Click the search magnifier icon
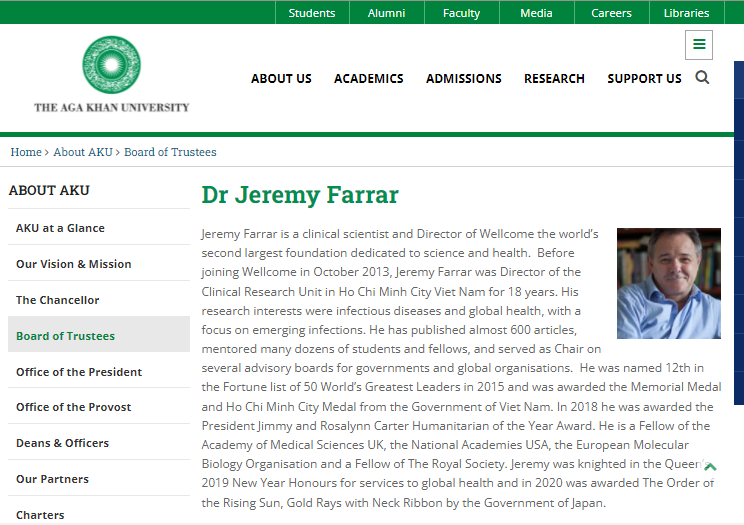 pyautogui.click(x=702, y=77)
